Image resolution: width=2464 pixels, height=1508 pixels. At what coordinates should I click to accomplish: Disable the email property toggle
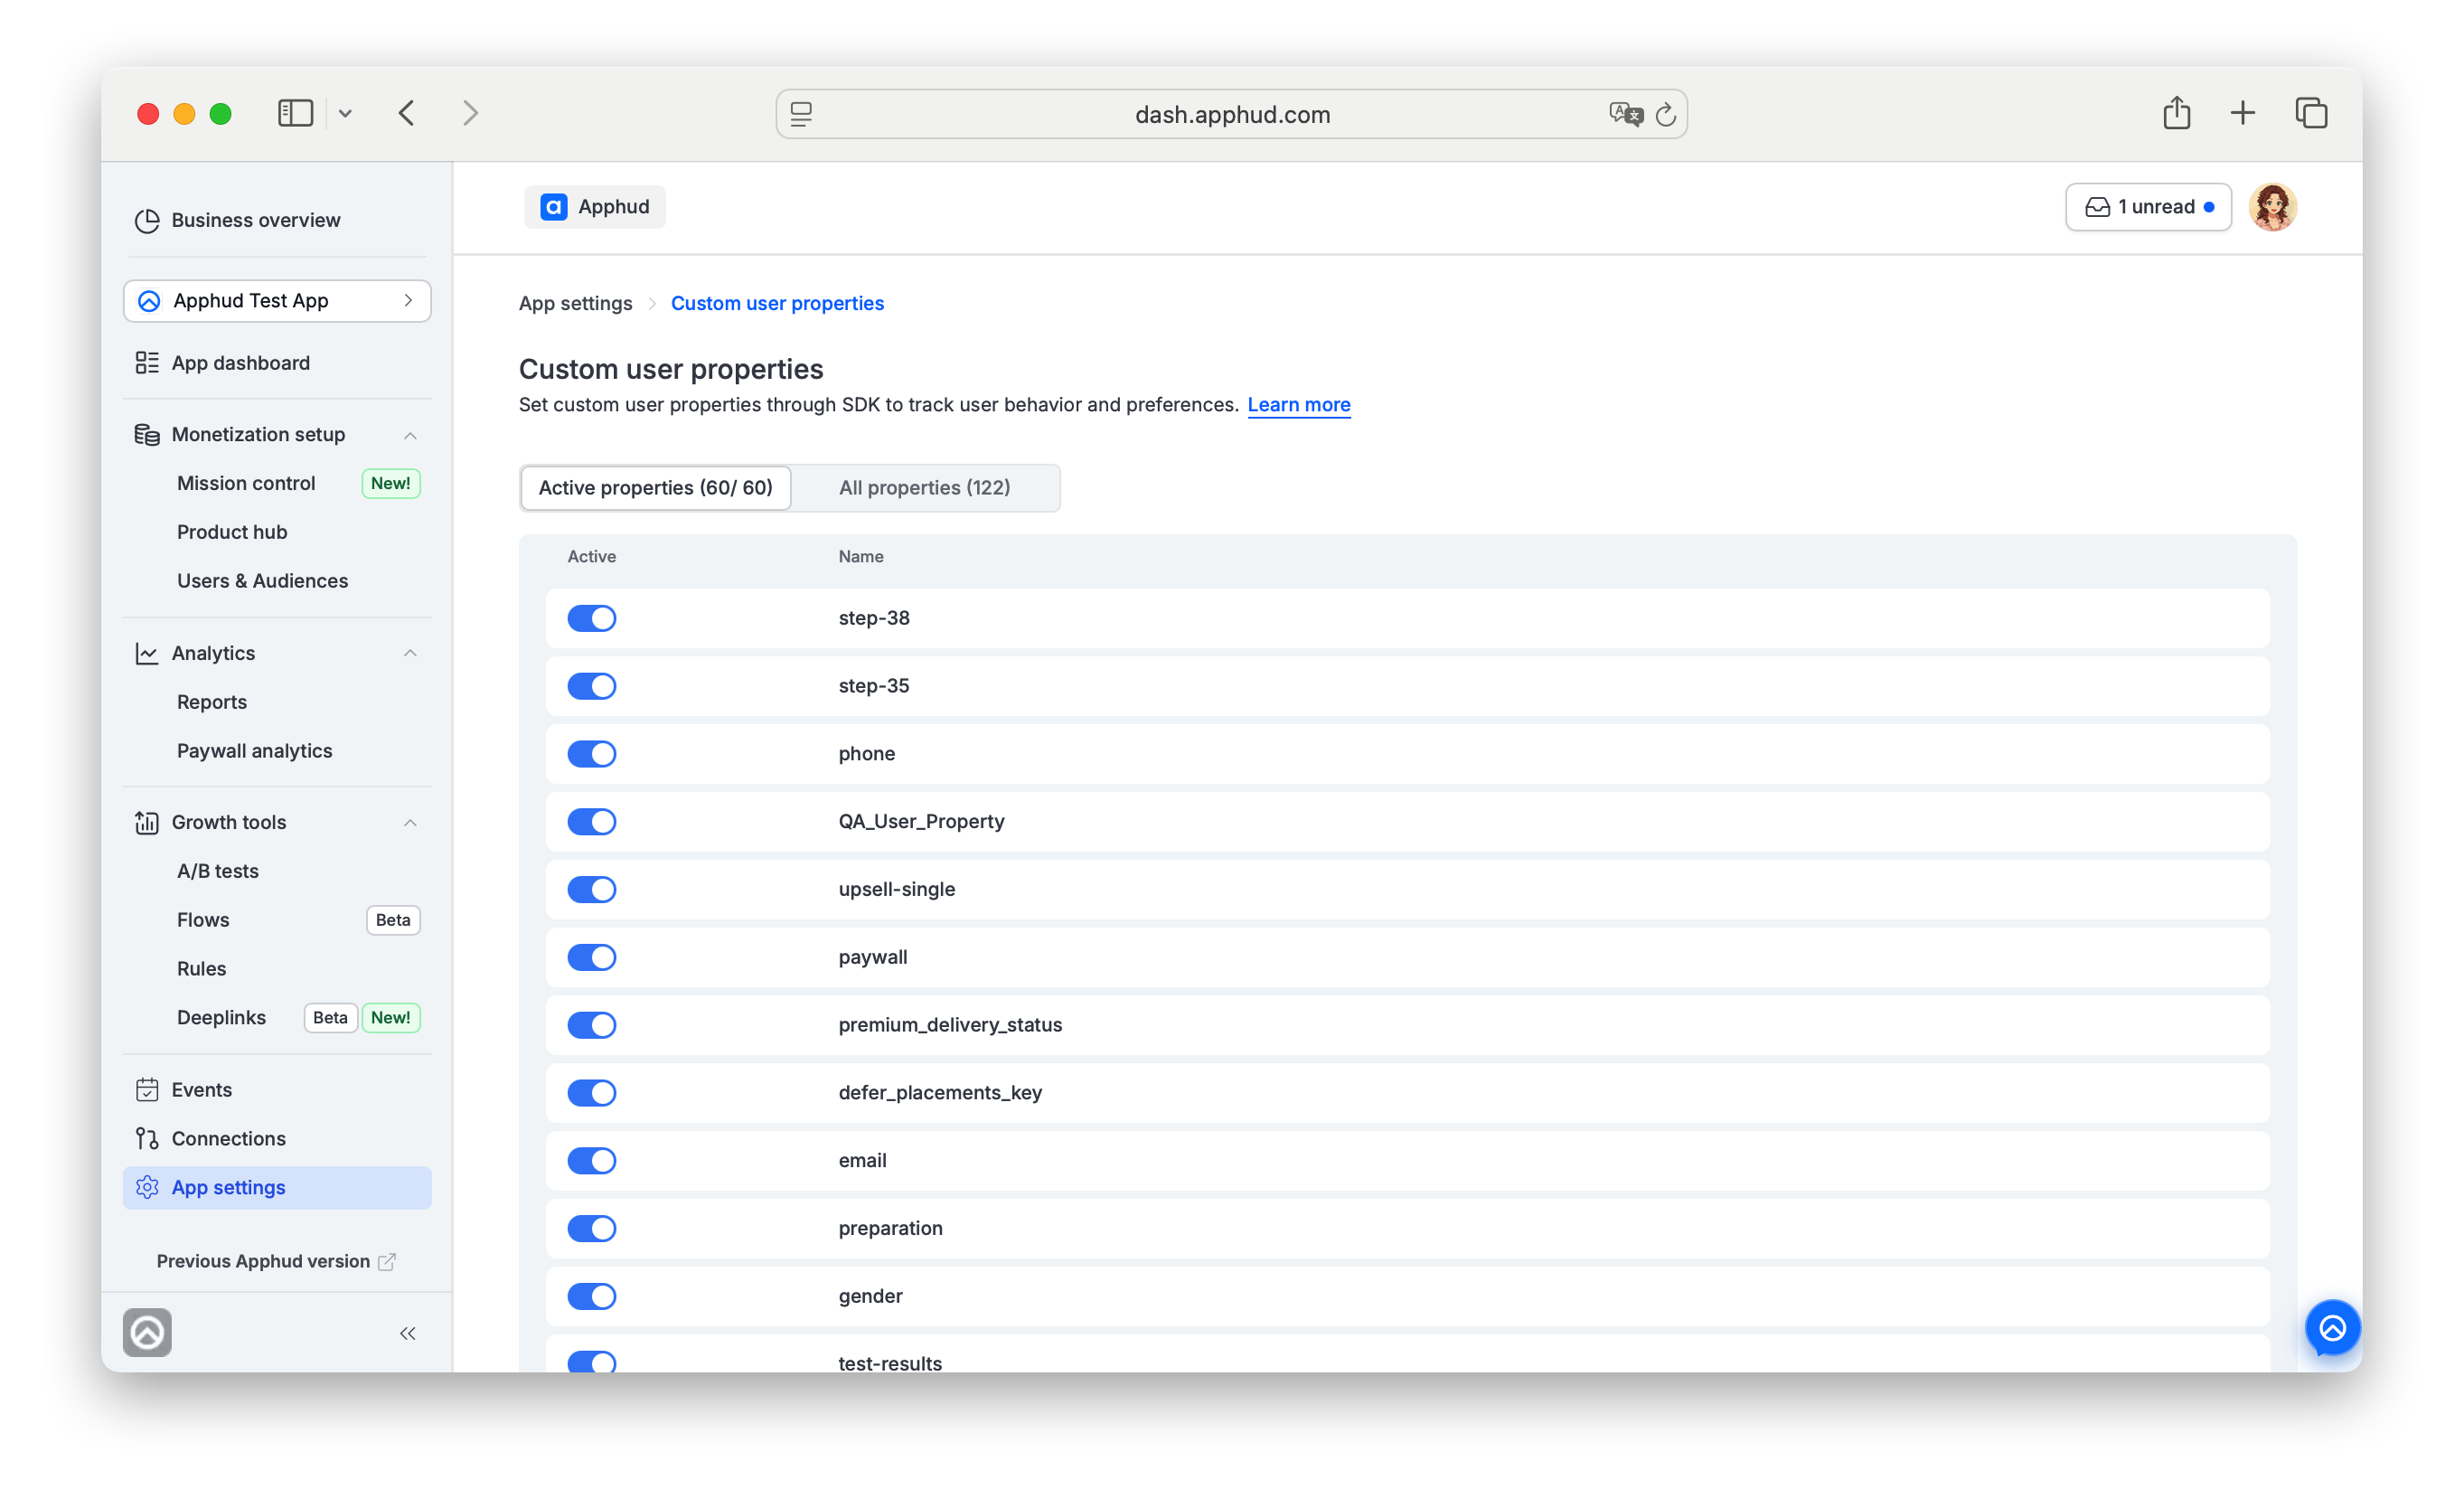point(591,1161)
